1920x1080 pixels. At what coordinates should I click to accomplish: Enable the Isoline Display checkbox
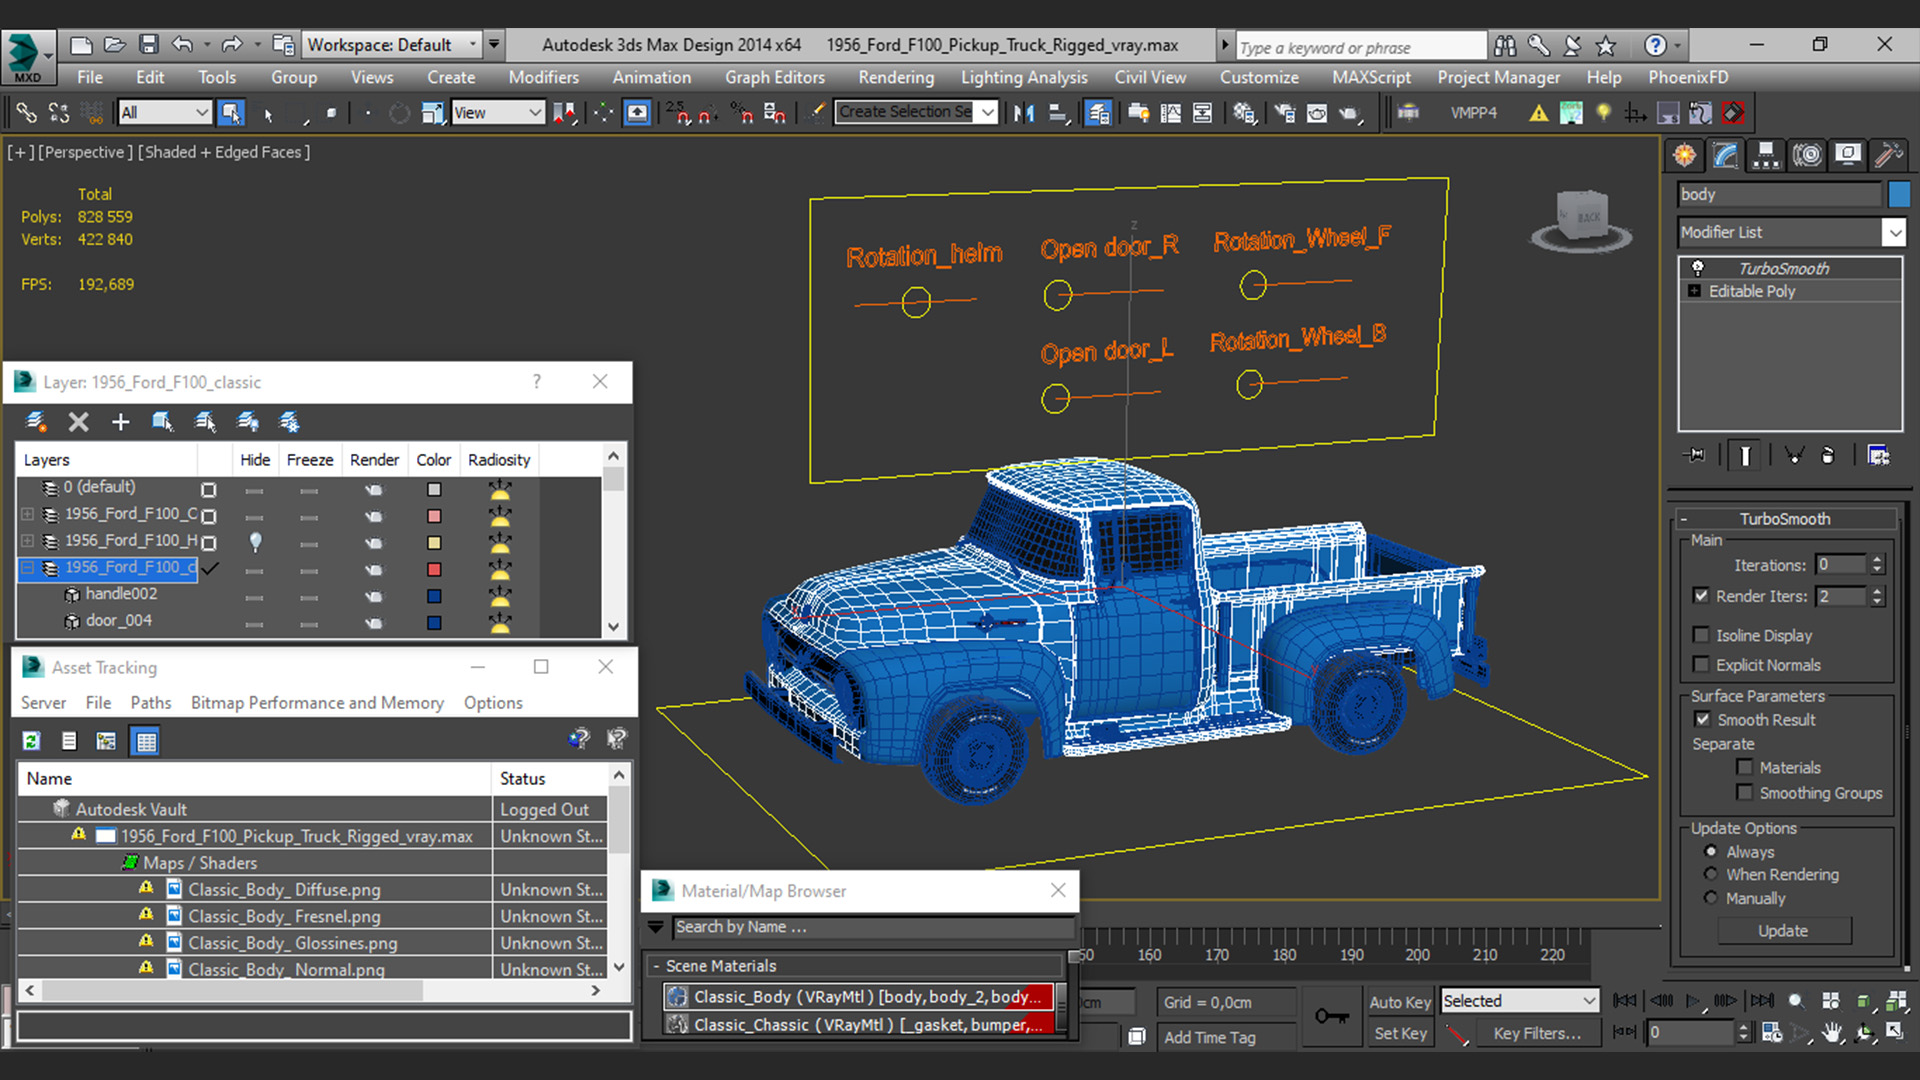pos(1701,635)
